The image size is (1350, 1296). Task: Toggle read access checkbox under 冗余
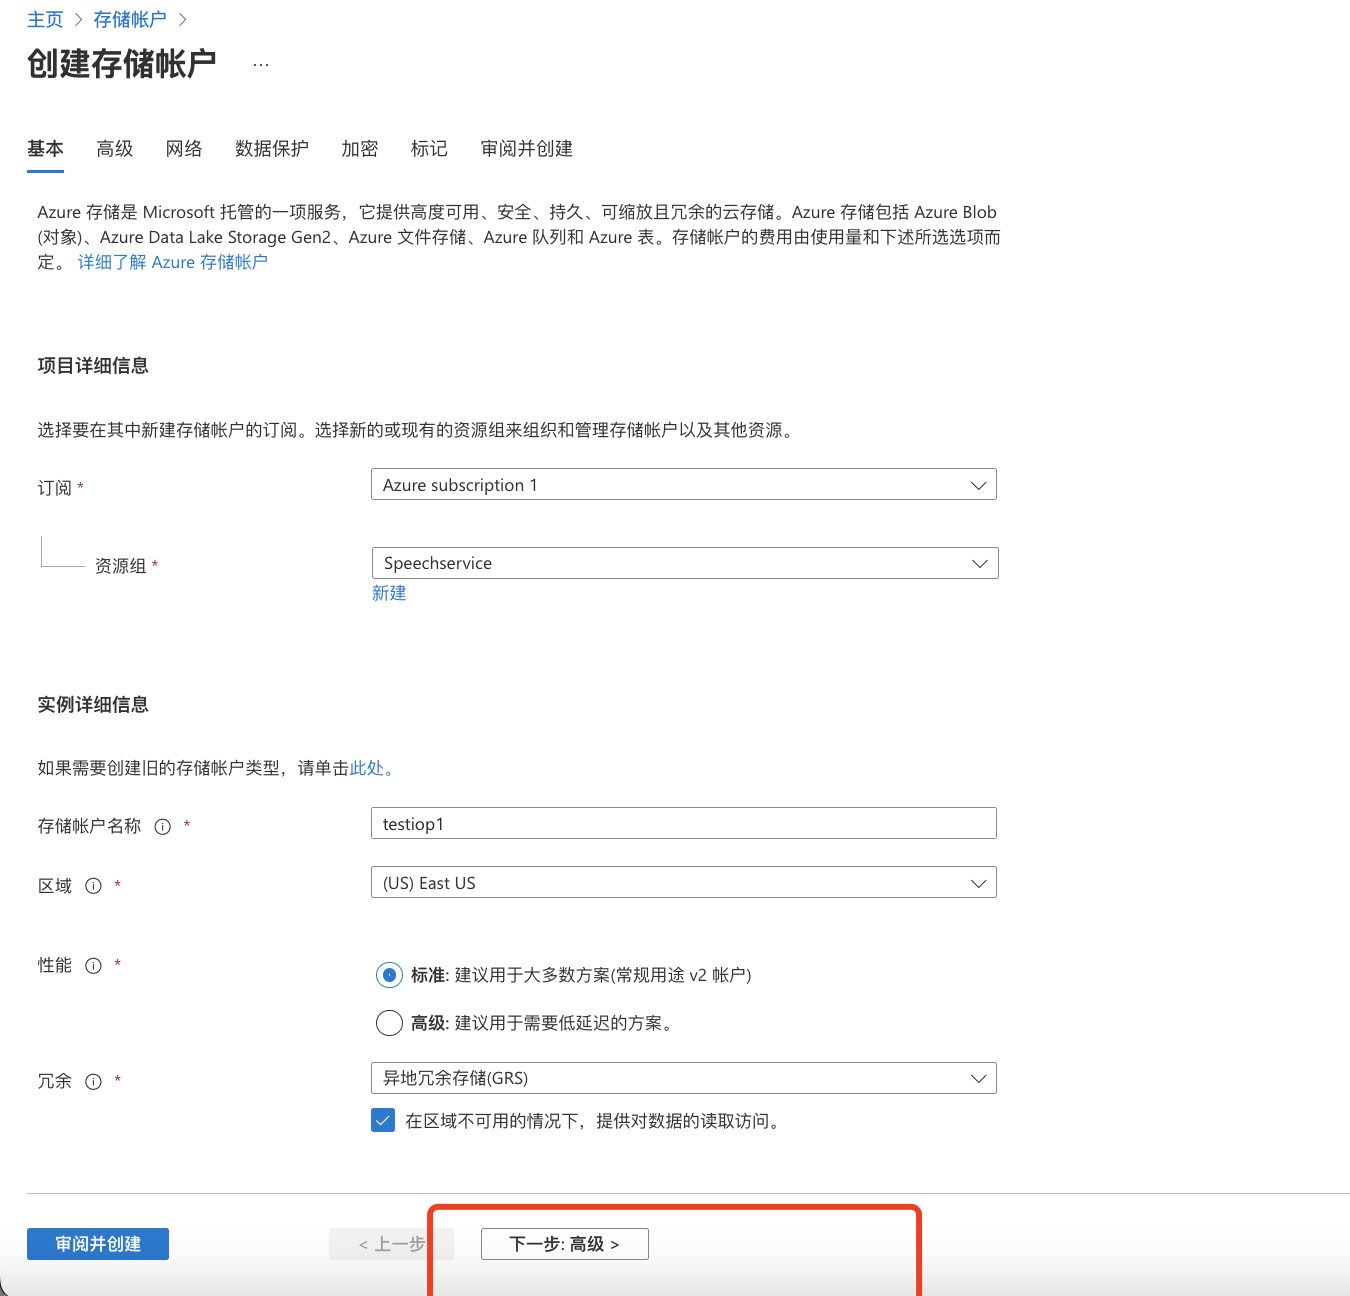point(383,1120)
